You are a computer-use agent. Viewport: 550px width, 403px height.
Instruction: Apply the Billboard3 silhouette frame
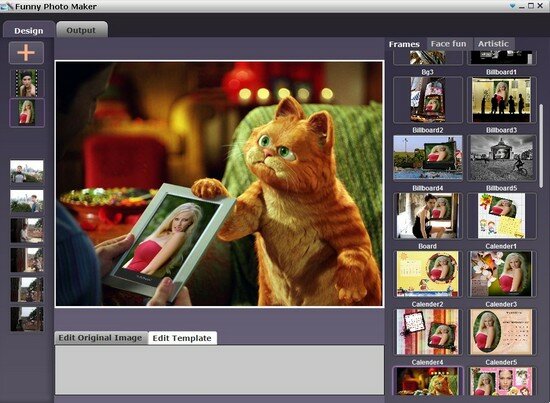[x=502, y=100]
